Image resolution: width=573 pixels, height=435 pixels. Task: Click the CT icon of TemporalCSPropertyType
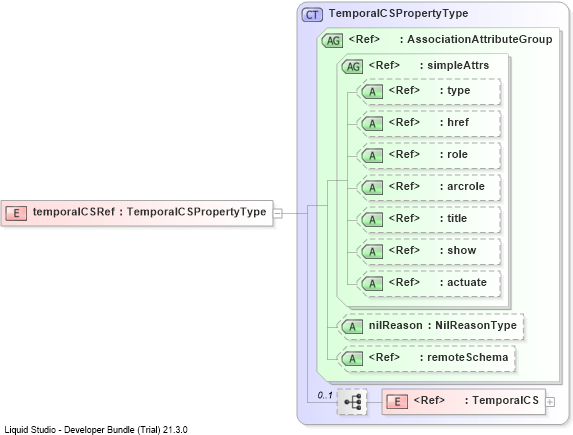point(312,15)
